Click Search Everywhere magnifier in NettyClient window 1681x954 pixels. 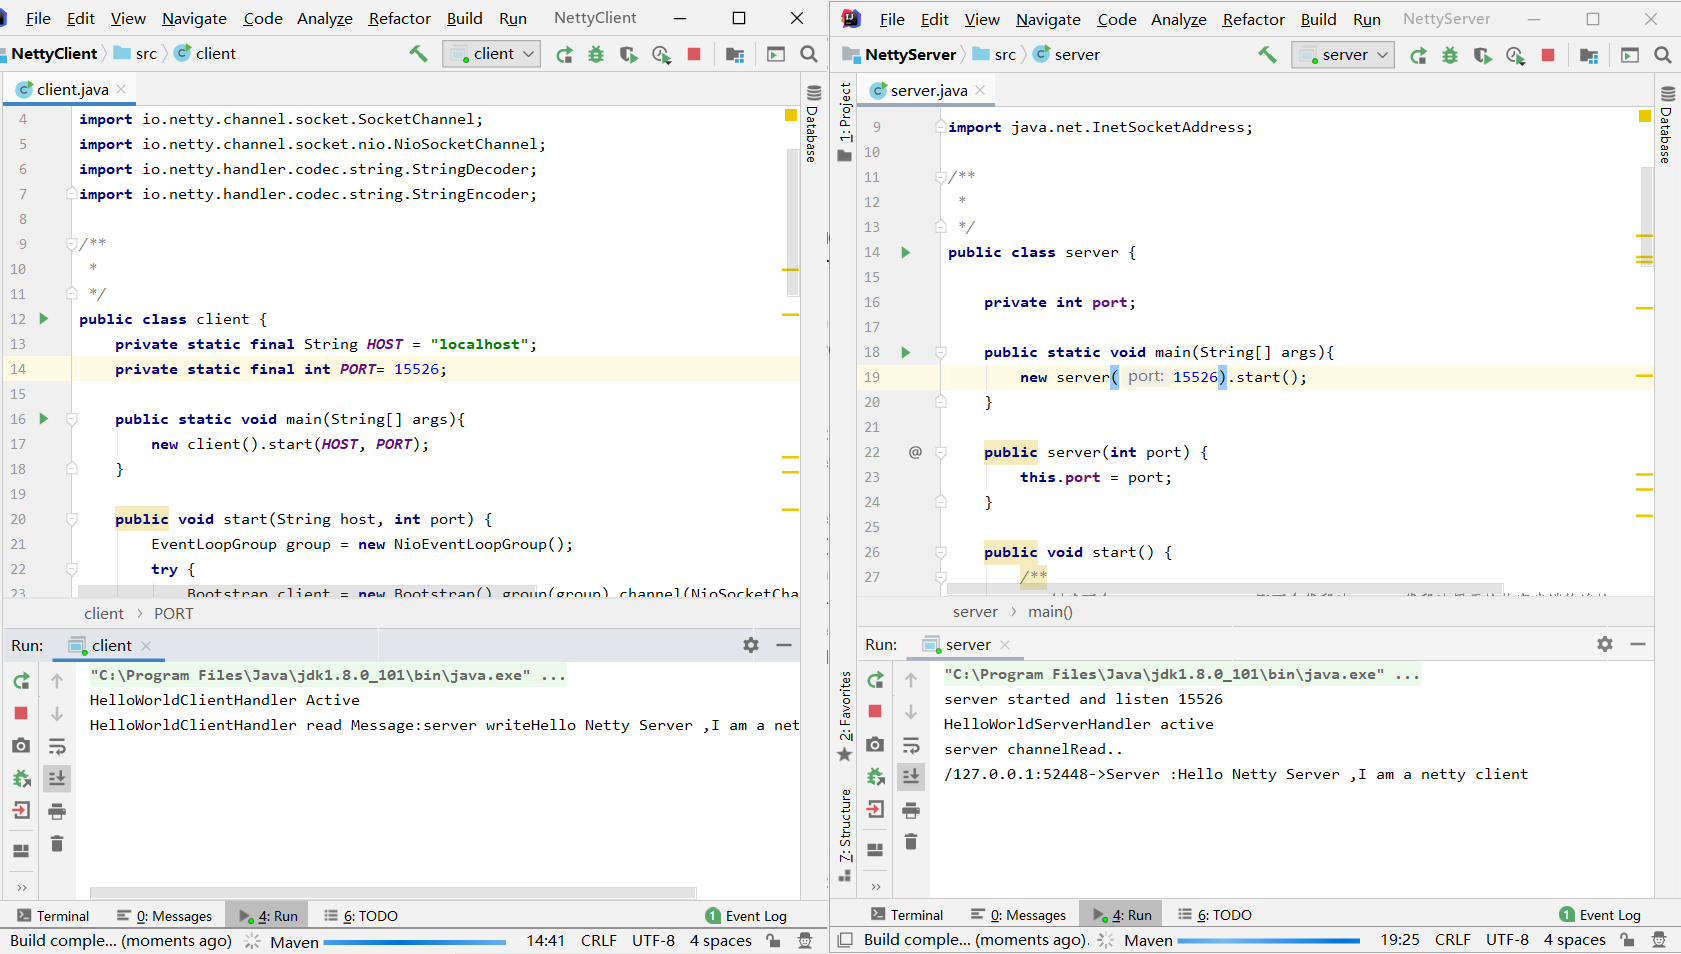(809, 54)
